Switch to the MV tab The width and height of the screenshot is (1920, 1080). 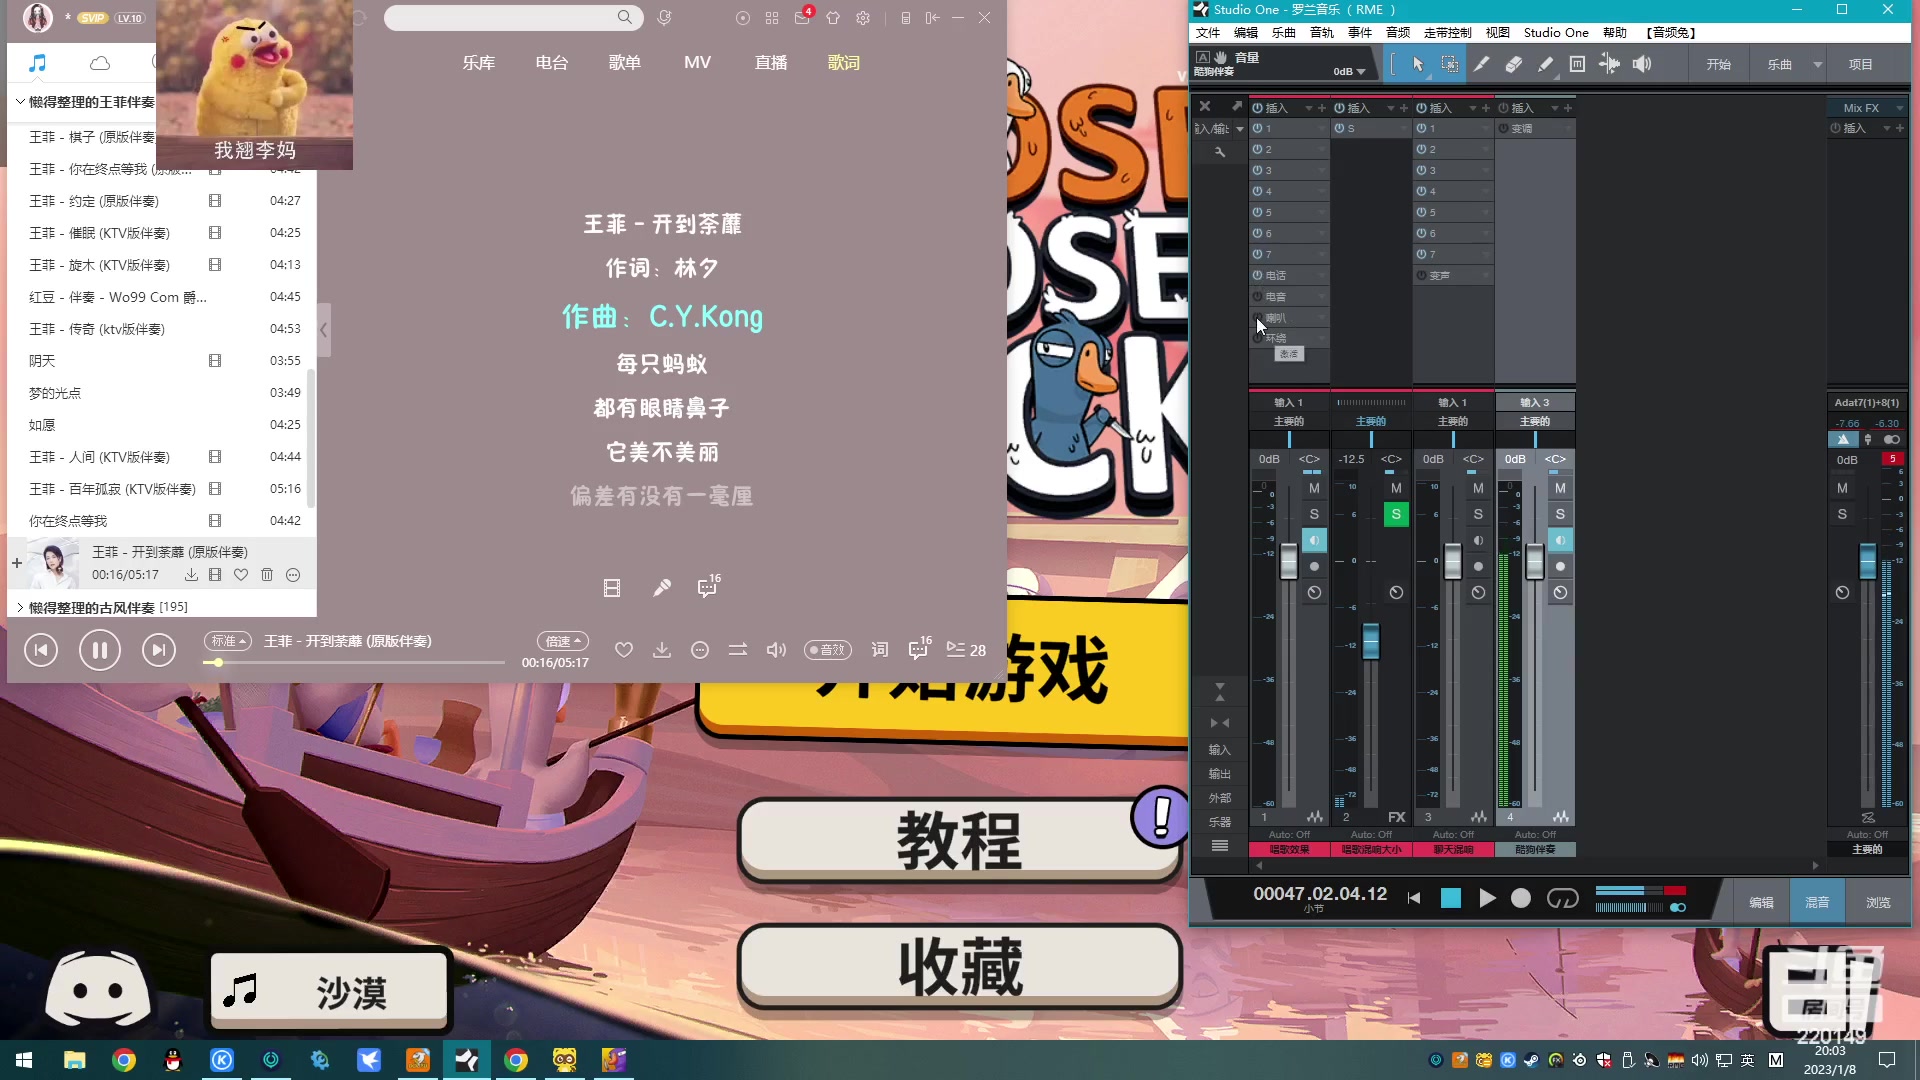pos(698,62)
